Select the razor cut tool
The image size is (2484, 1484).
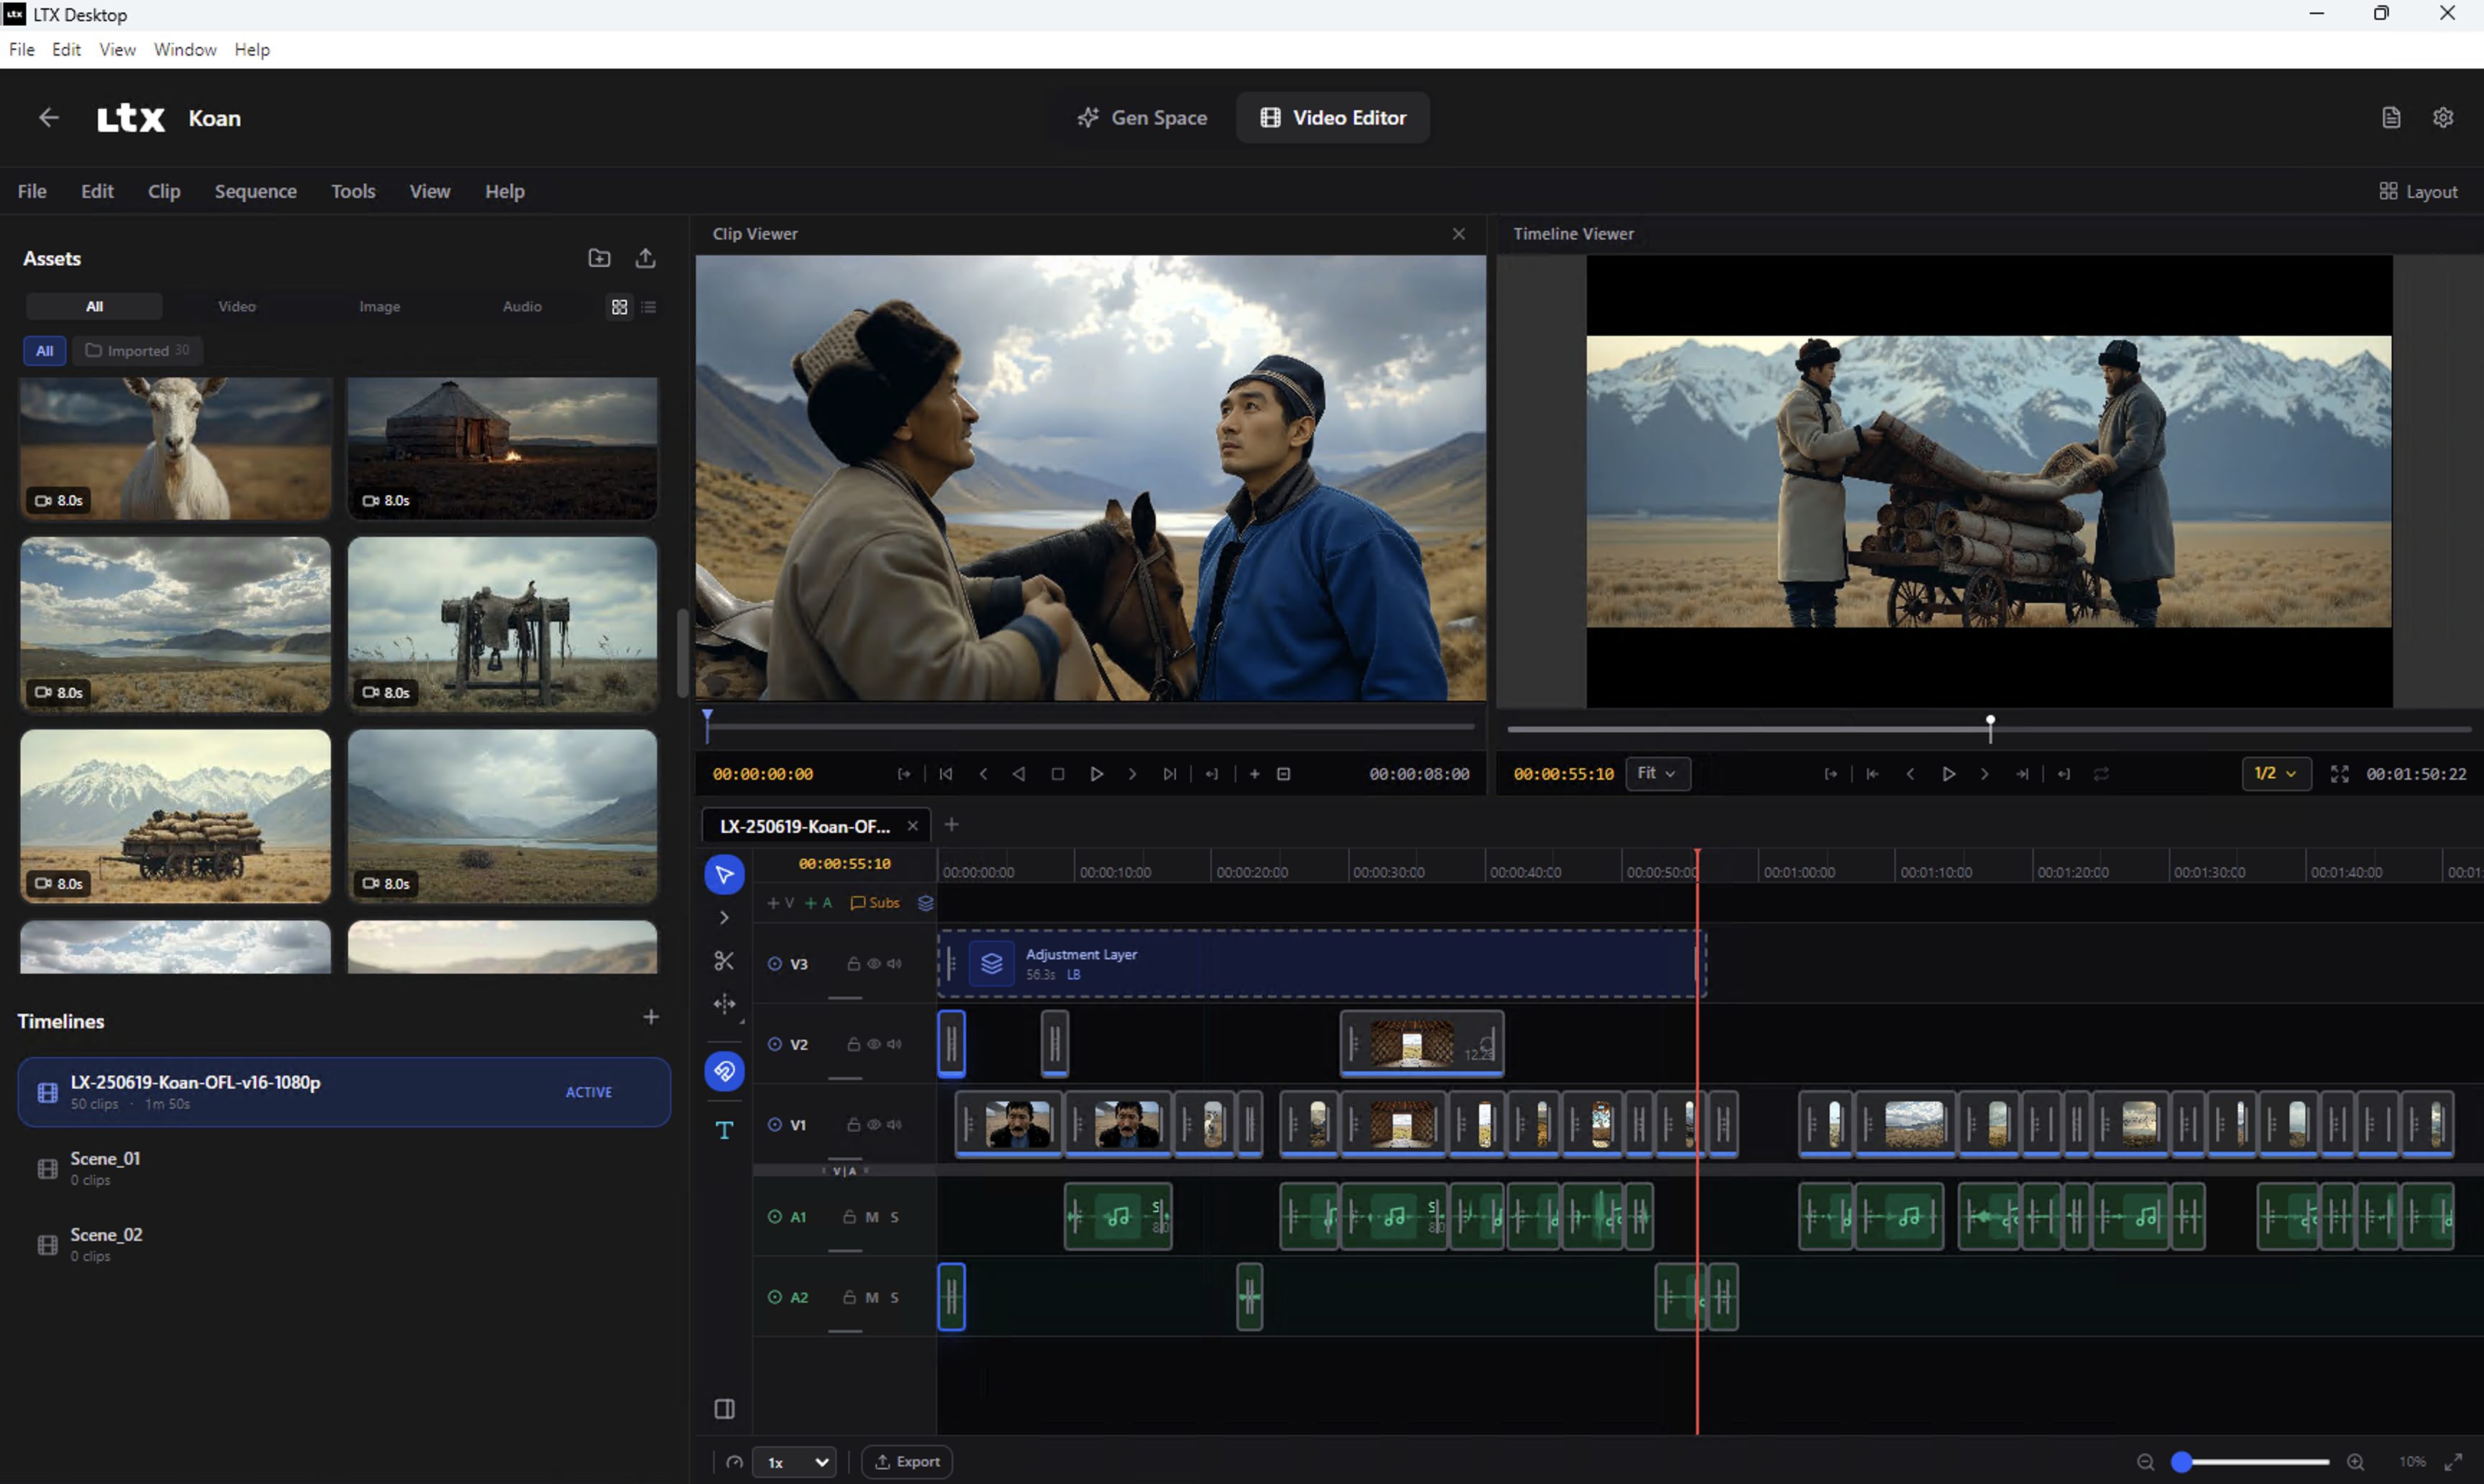point(724,961)
